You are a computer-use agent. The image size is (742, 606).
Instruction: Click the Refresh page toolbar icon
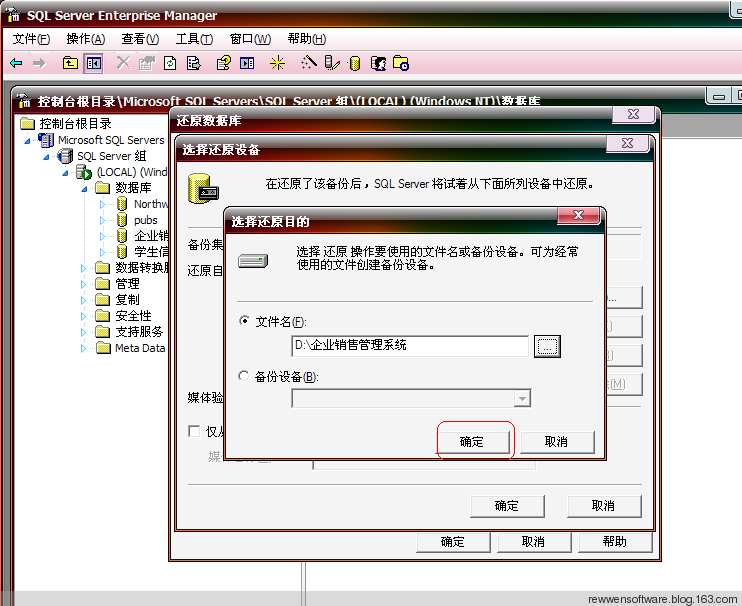point(170,63)
